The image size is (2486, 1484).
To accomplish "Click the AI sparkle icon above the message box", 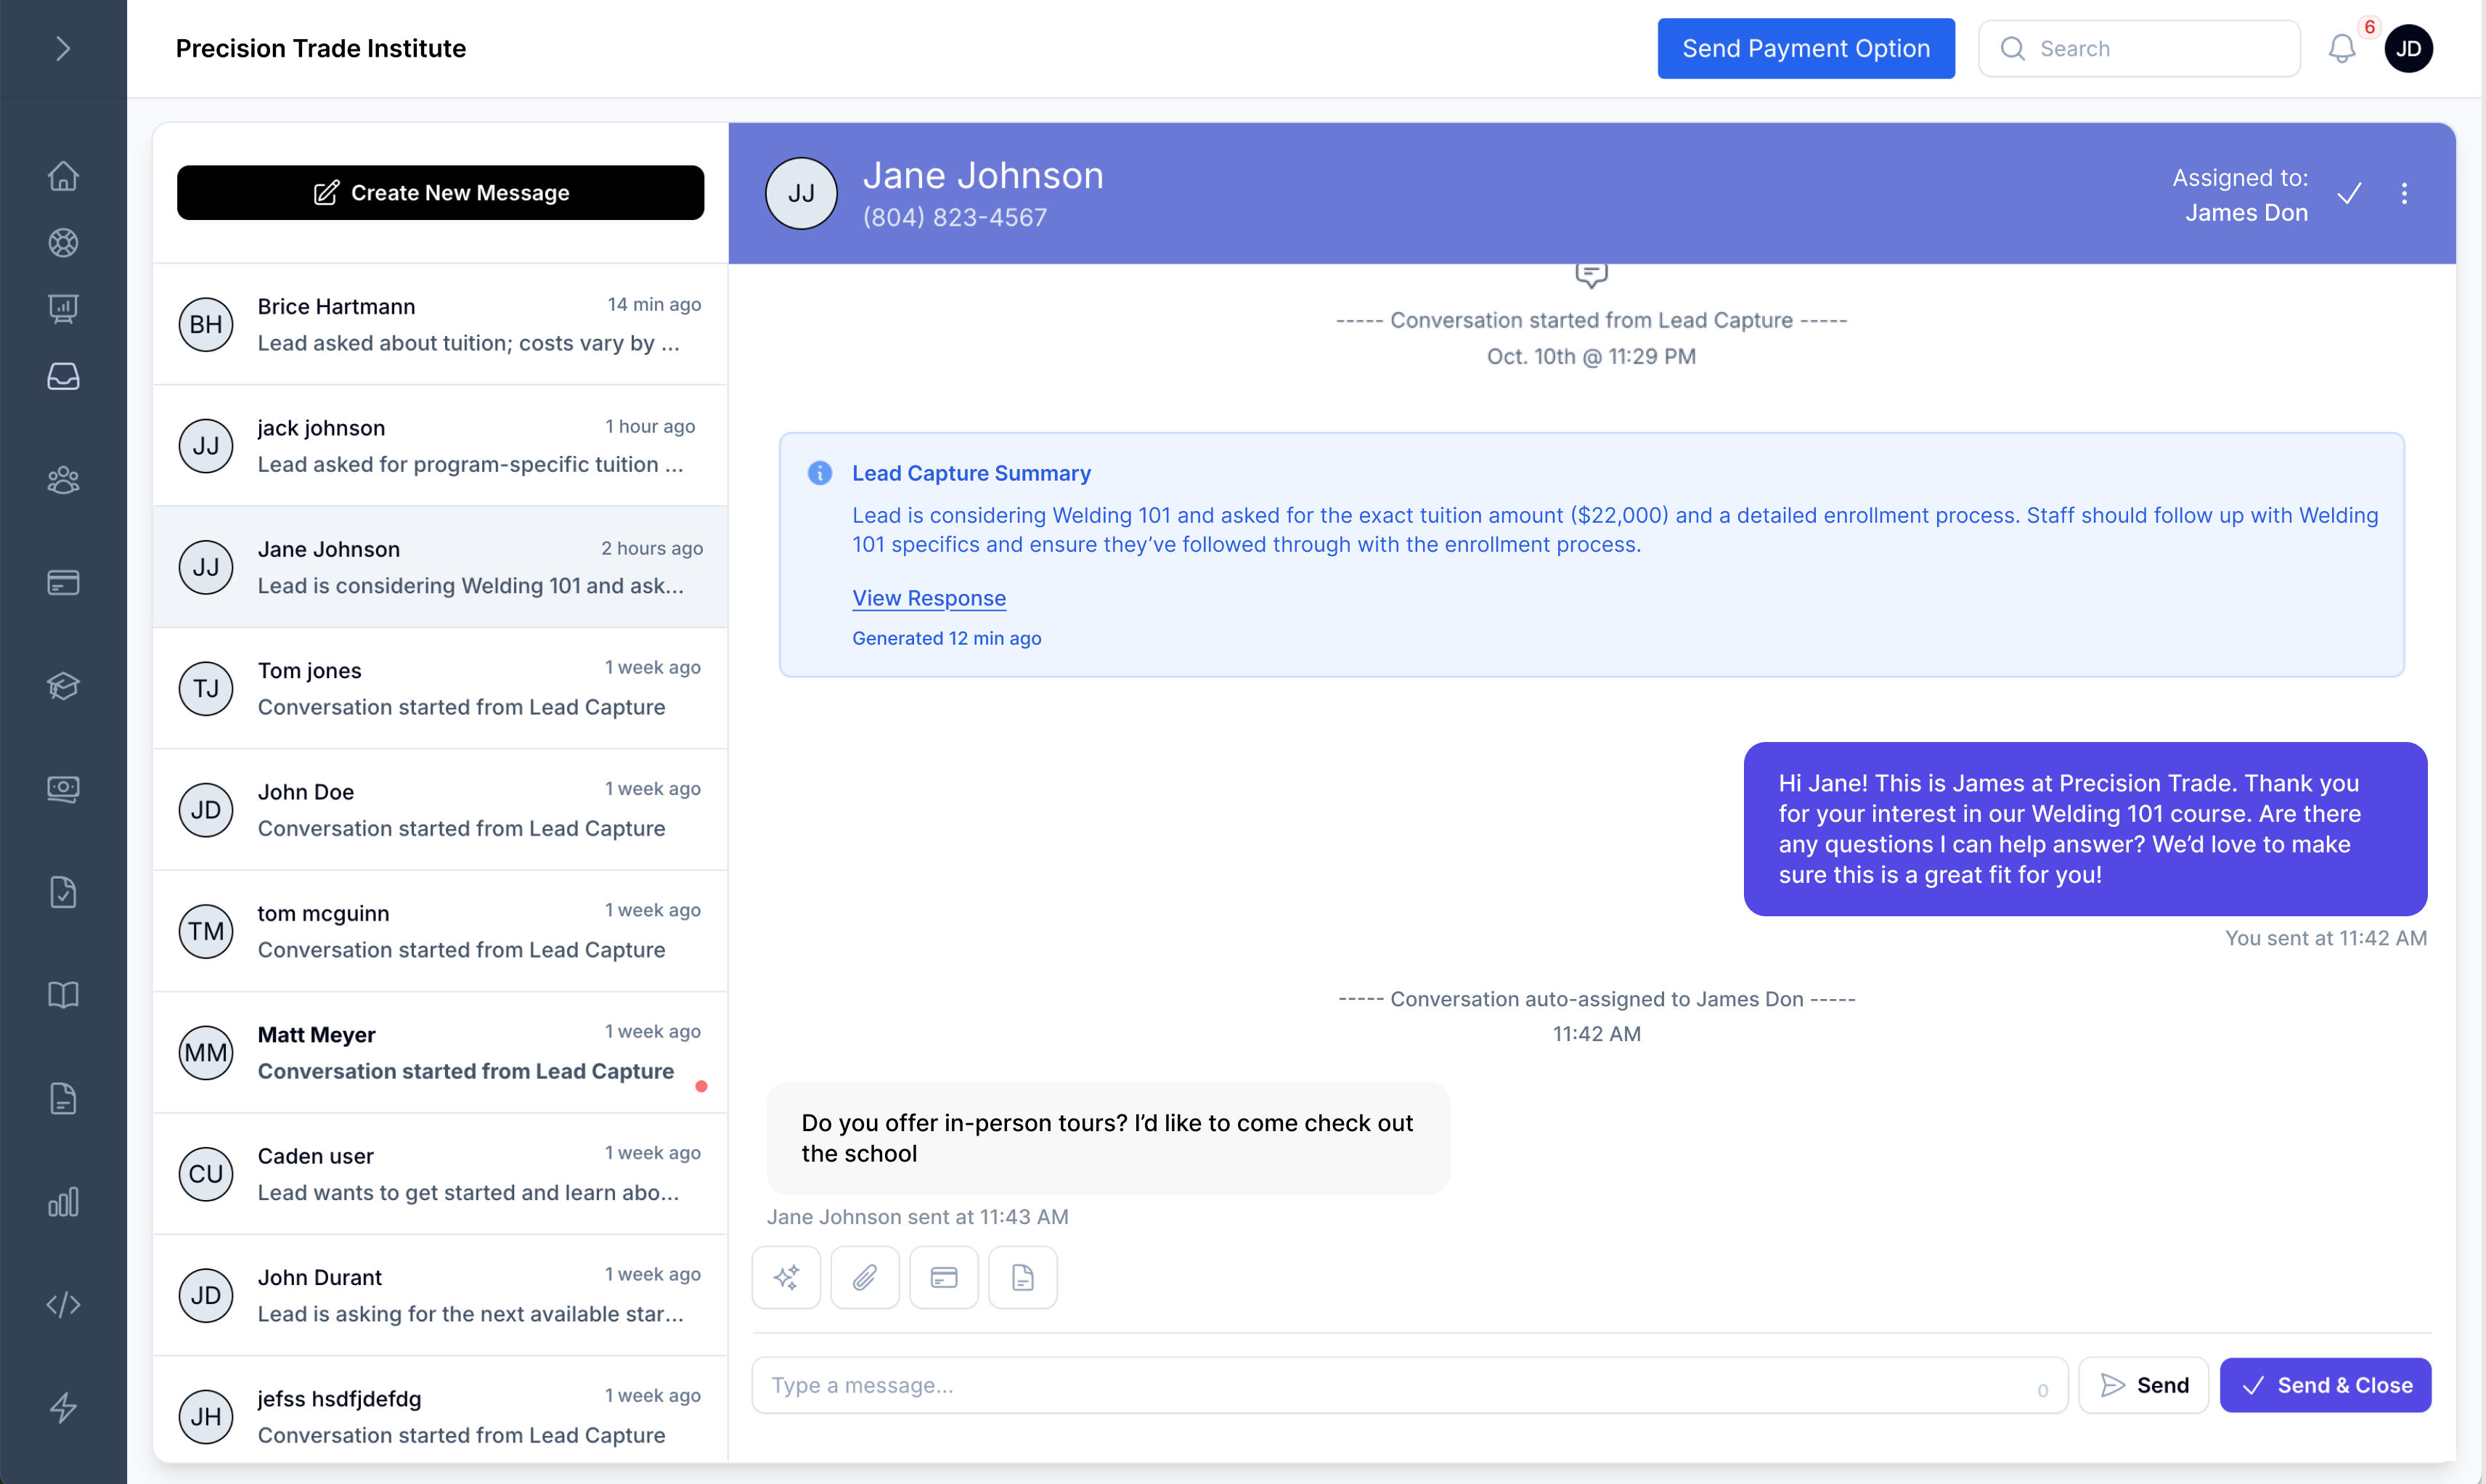I will (786, 1277).
